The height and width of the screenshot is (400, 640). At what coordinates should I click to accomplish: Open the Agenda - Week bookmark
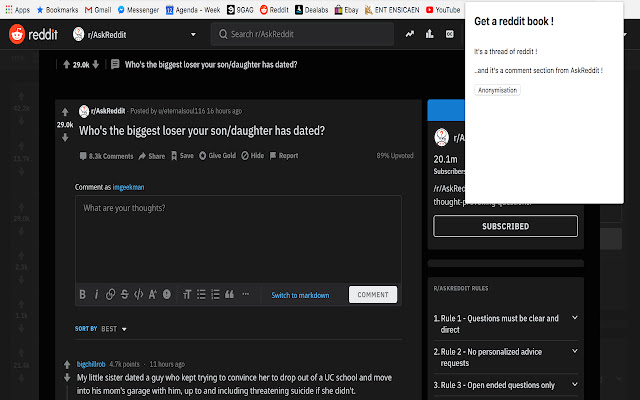[193, 10]
